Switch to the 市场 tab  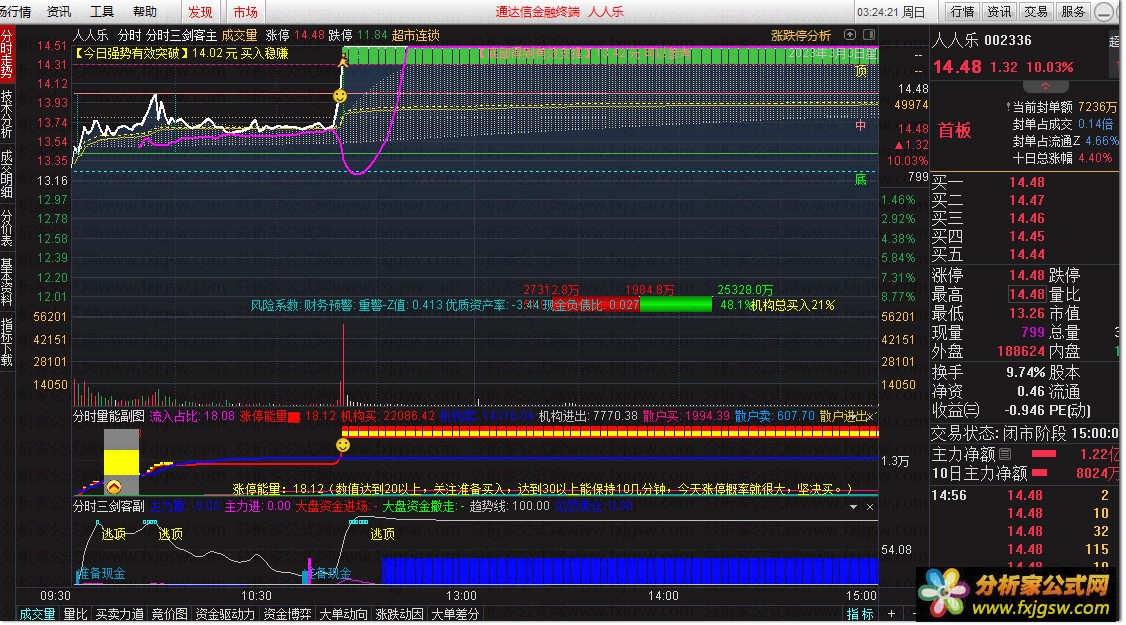(246, 12)
